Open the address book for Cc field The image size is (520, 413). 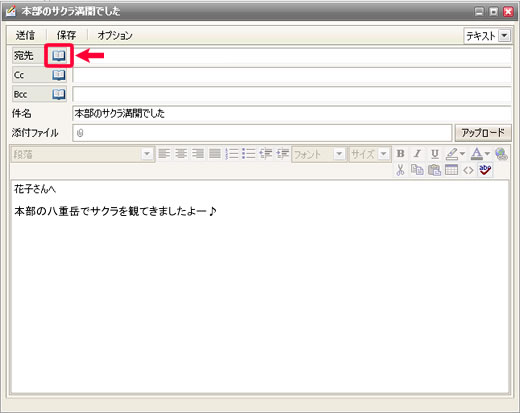tap(59, 75)
